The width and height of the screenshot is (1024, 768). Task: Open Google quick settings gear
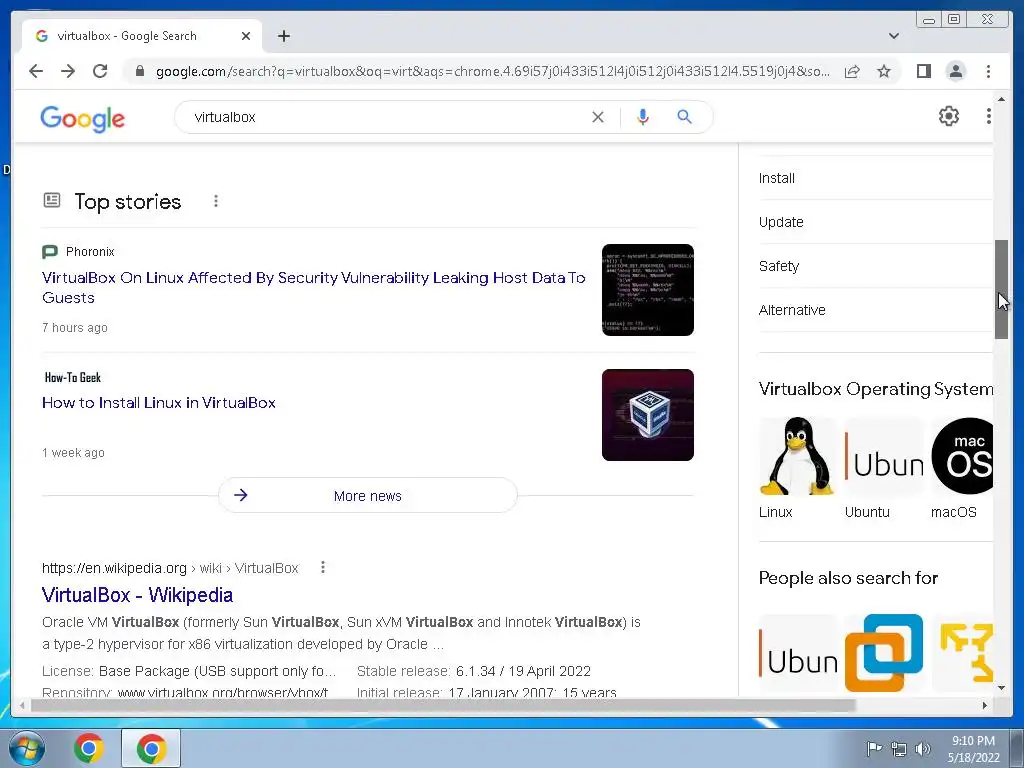(948, 116)
